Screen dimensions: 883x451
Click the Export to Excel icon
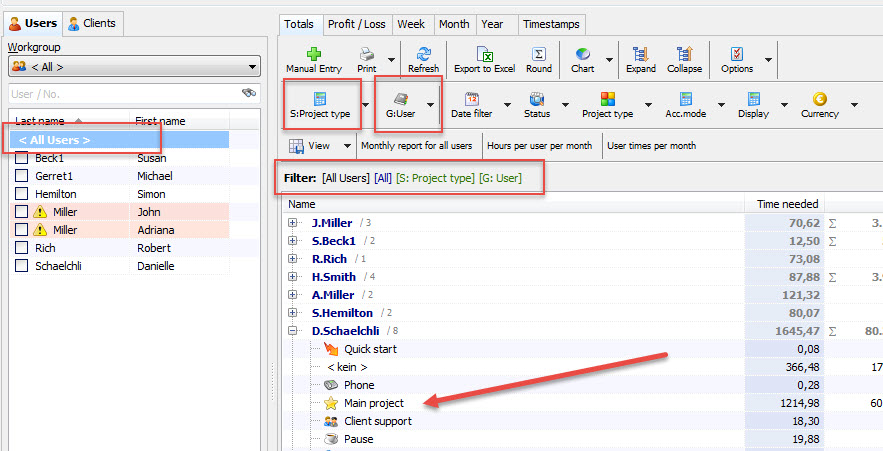click(x=484, y=54)
